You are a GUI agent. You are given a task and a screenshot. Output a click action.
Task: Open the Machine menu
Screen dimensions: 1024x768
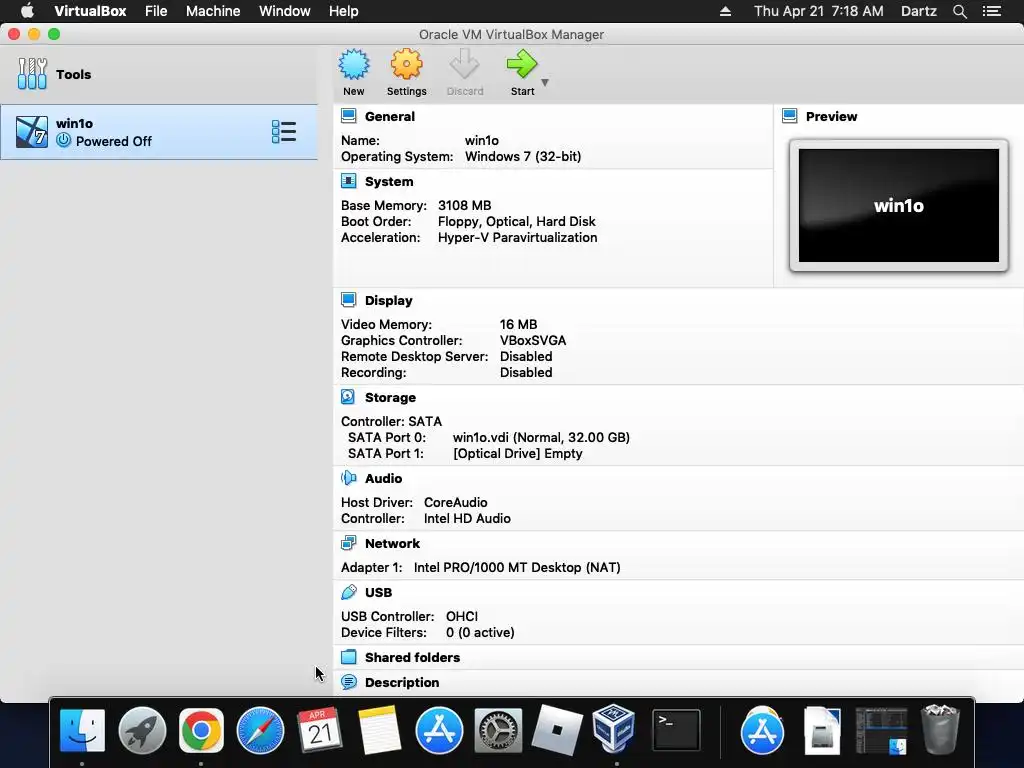213,11
